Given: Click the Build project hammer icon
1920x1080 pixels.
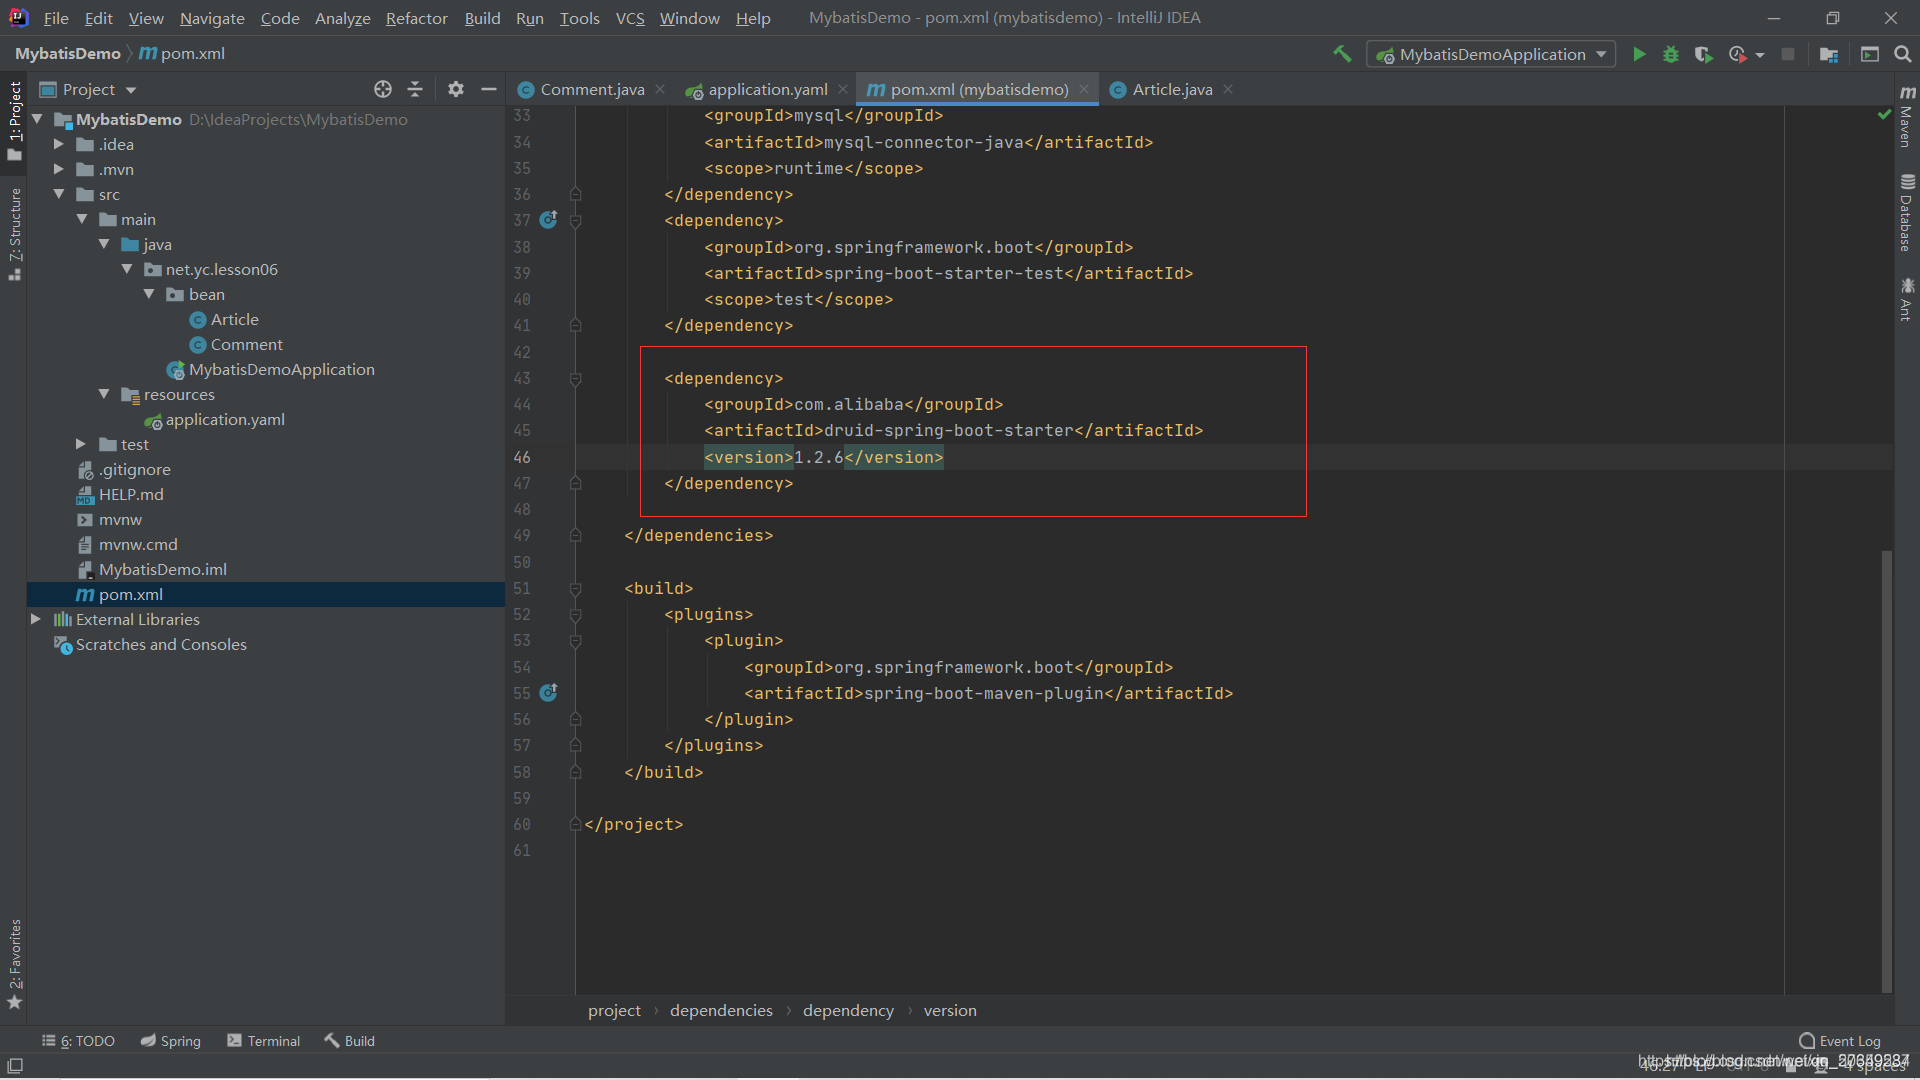Looking at the screenshot, I should pos(1342,54).
